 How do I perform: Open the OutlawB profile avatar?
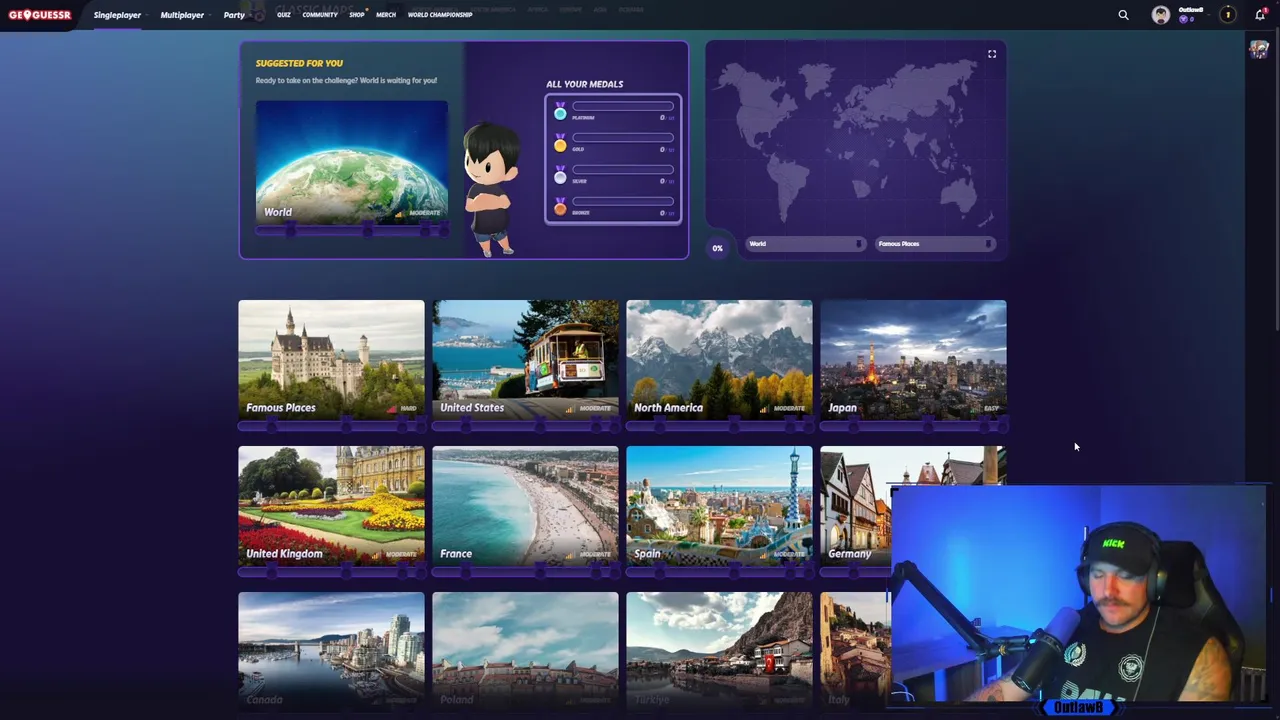click(x=1160, y=15)
